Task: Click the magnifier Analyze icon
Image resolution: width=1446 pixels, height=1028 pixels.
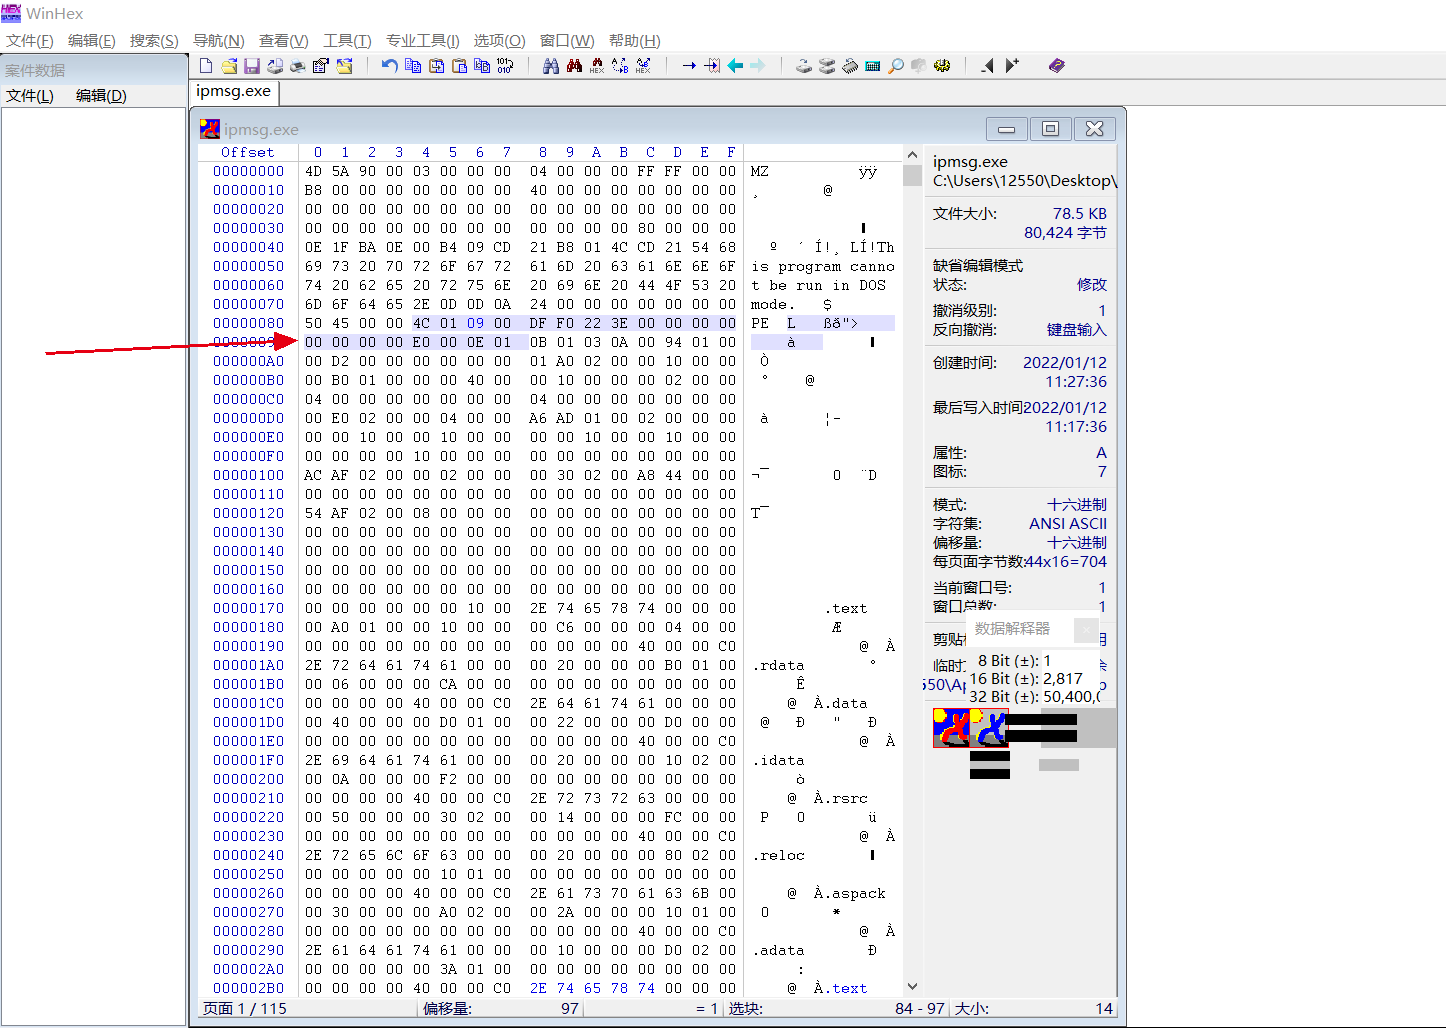Action: point(896,66)
